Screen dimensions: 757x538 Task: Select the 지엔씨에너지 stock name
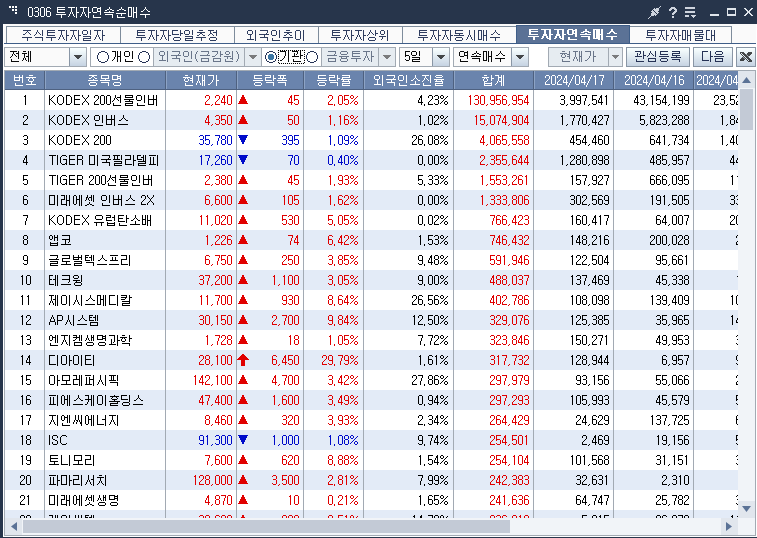click(x=84, y=421)
